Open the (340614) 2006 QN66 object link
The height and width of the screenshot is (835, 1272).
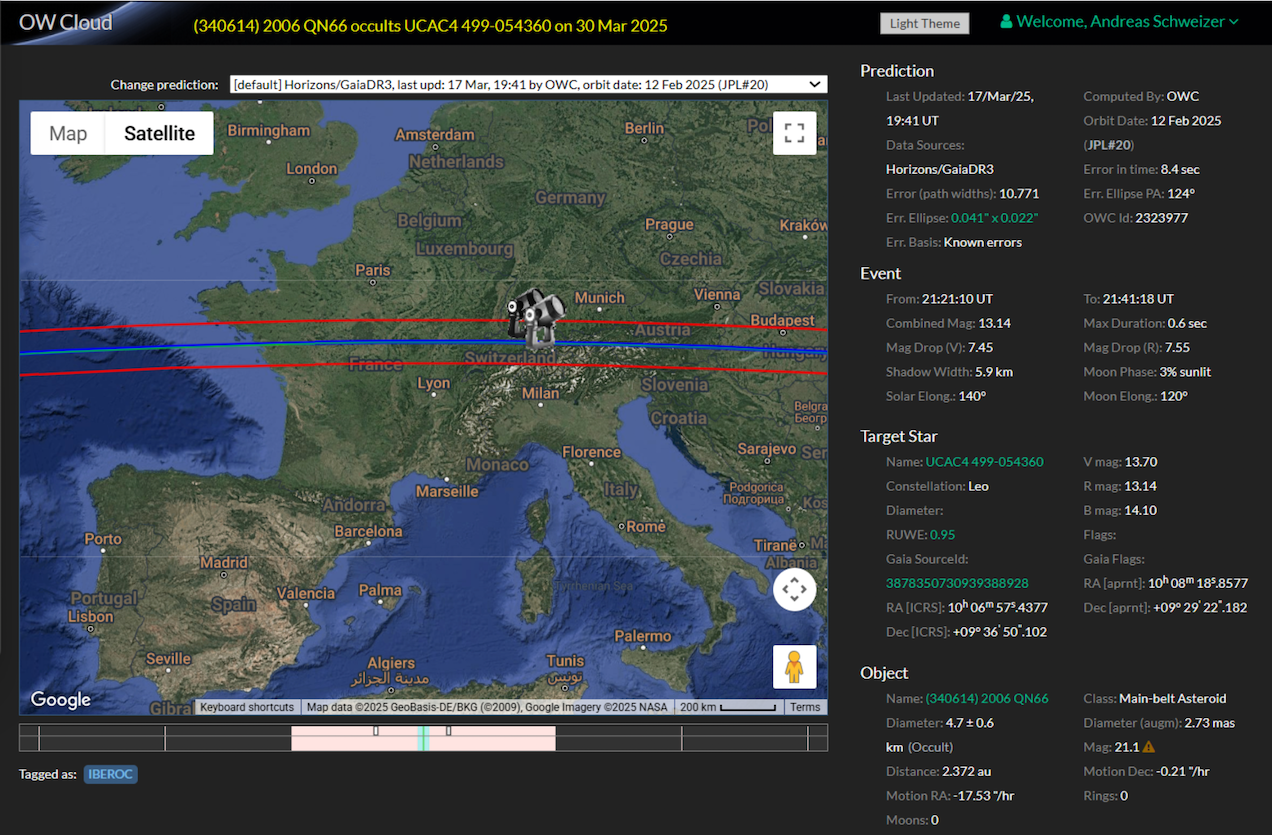[987, 698]
